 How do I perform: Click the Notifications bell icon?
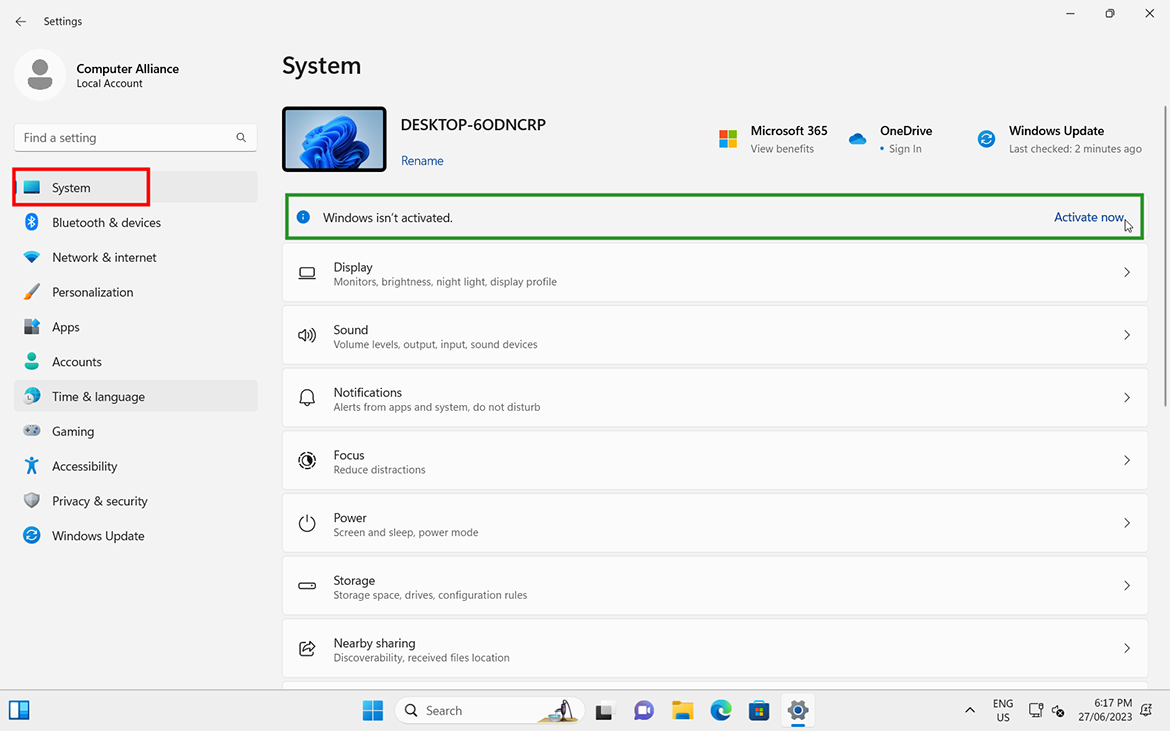tap(307, 397)
